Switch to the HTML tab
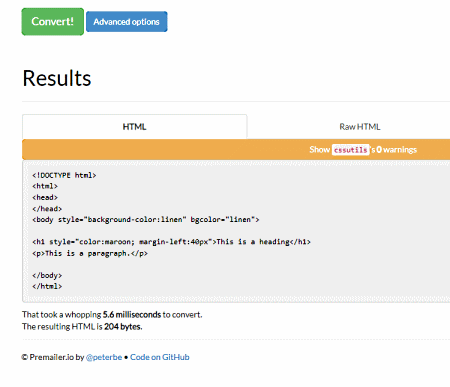The height and width of the screenshot is (387, 450). 135,127
